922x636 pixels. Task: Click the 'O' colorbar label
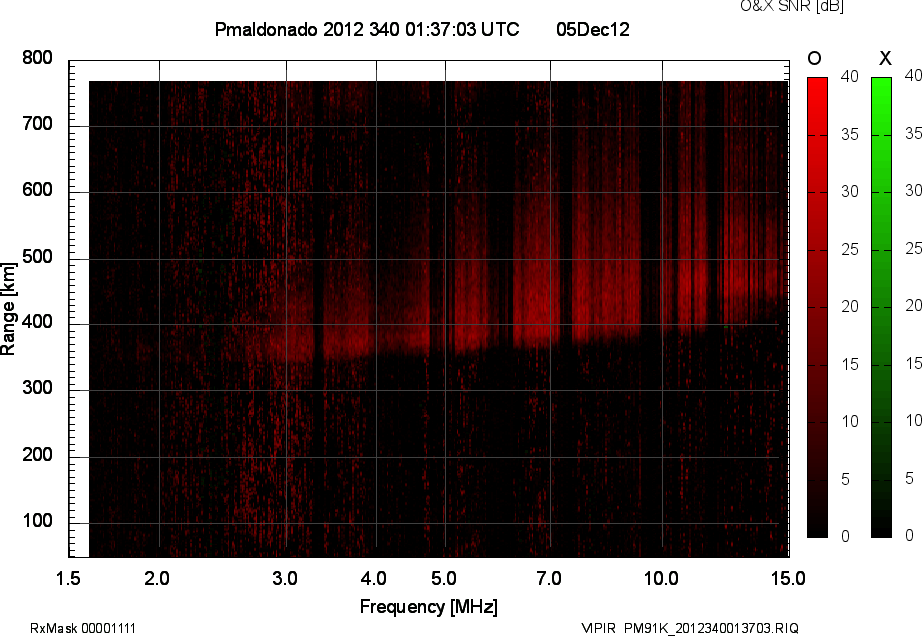pyautogui.click(x=814, y=58)
